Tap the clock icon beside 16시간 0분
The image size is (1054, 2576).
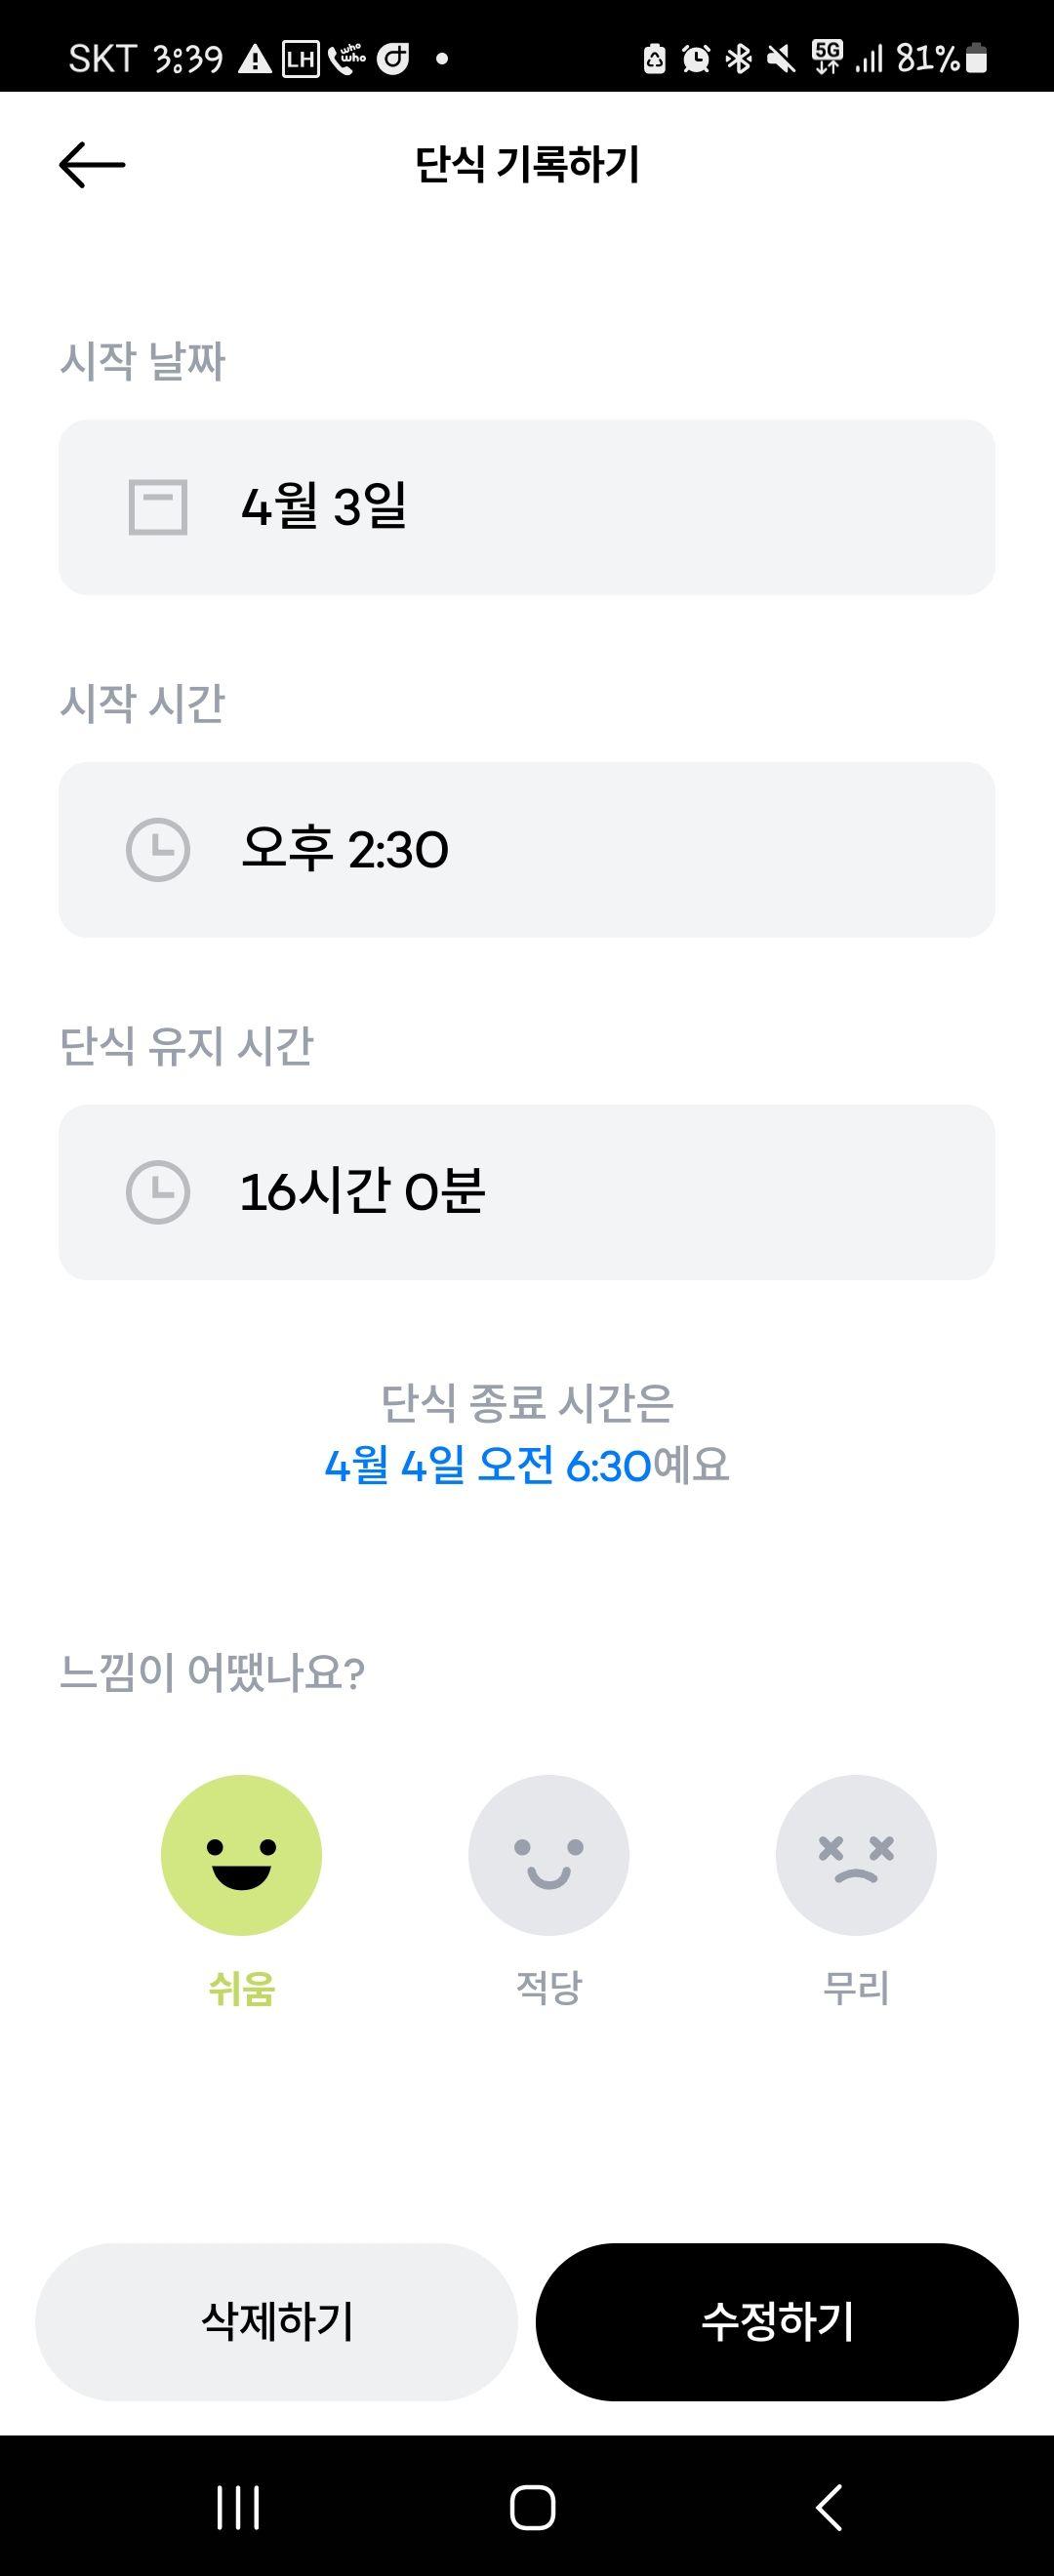[x=158, y=1192]
